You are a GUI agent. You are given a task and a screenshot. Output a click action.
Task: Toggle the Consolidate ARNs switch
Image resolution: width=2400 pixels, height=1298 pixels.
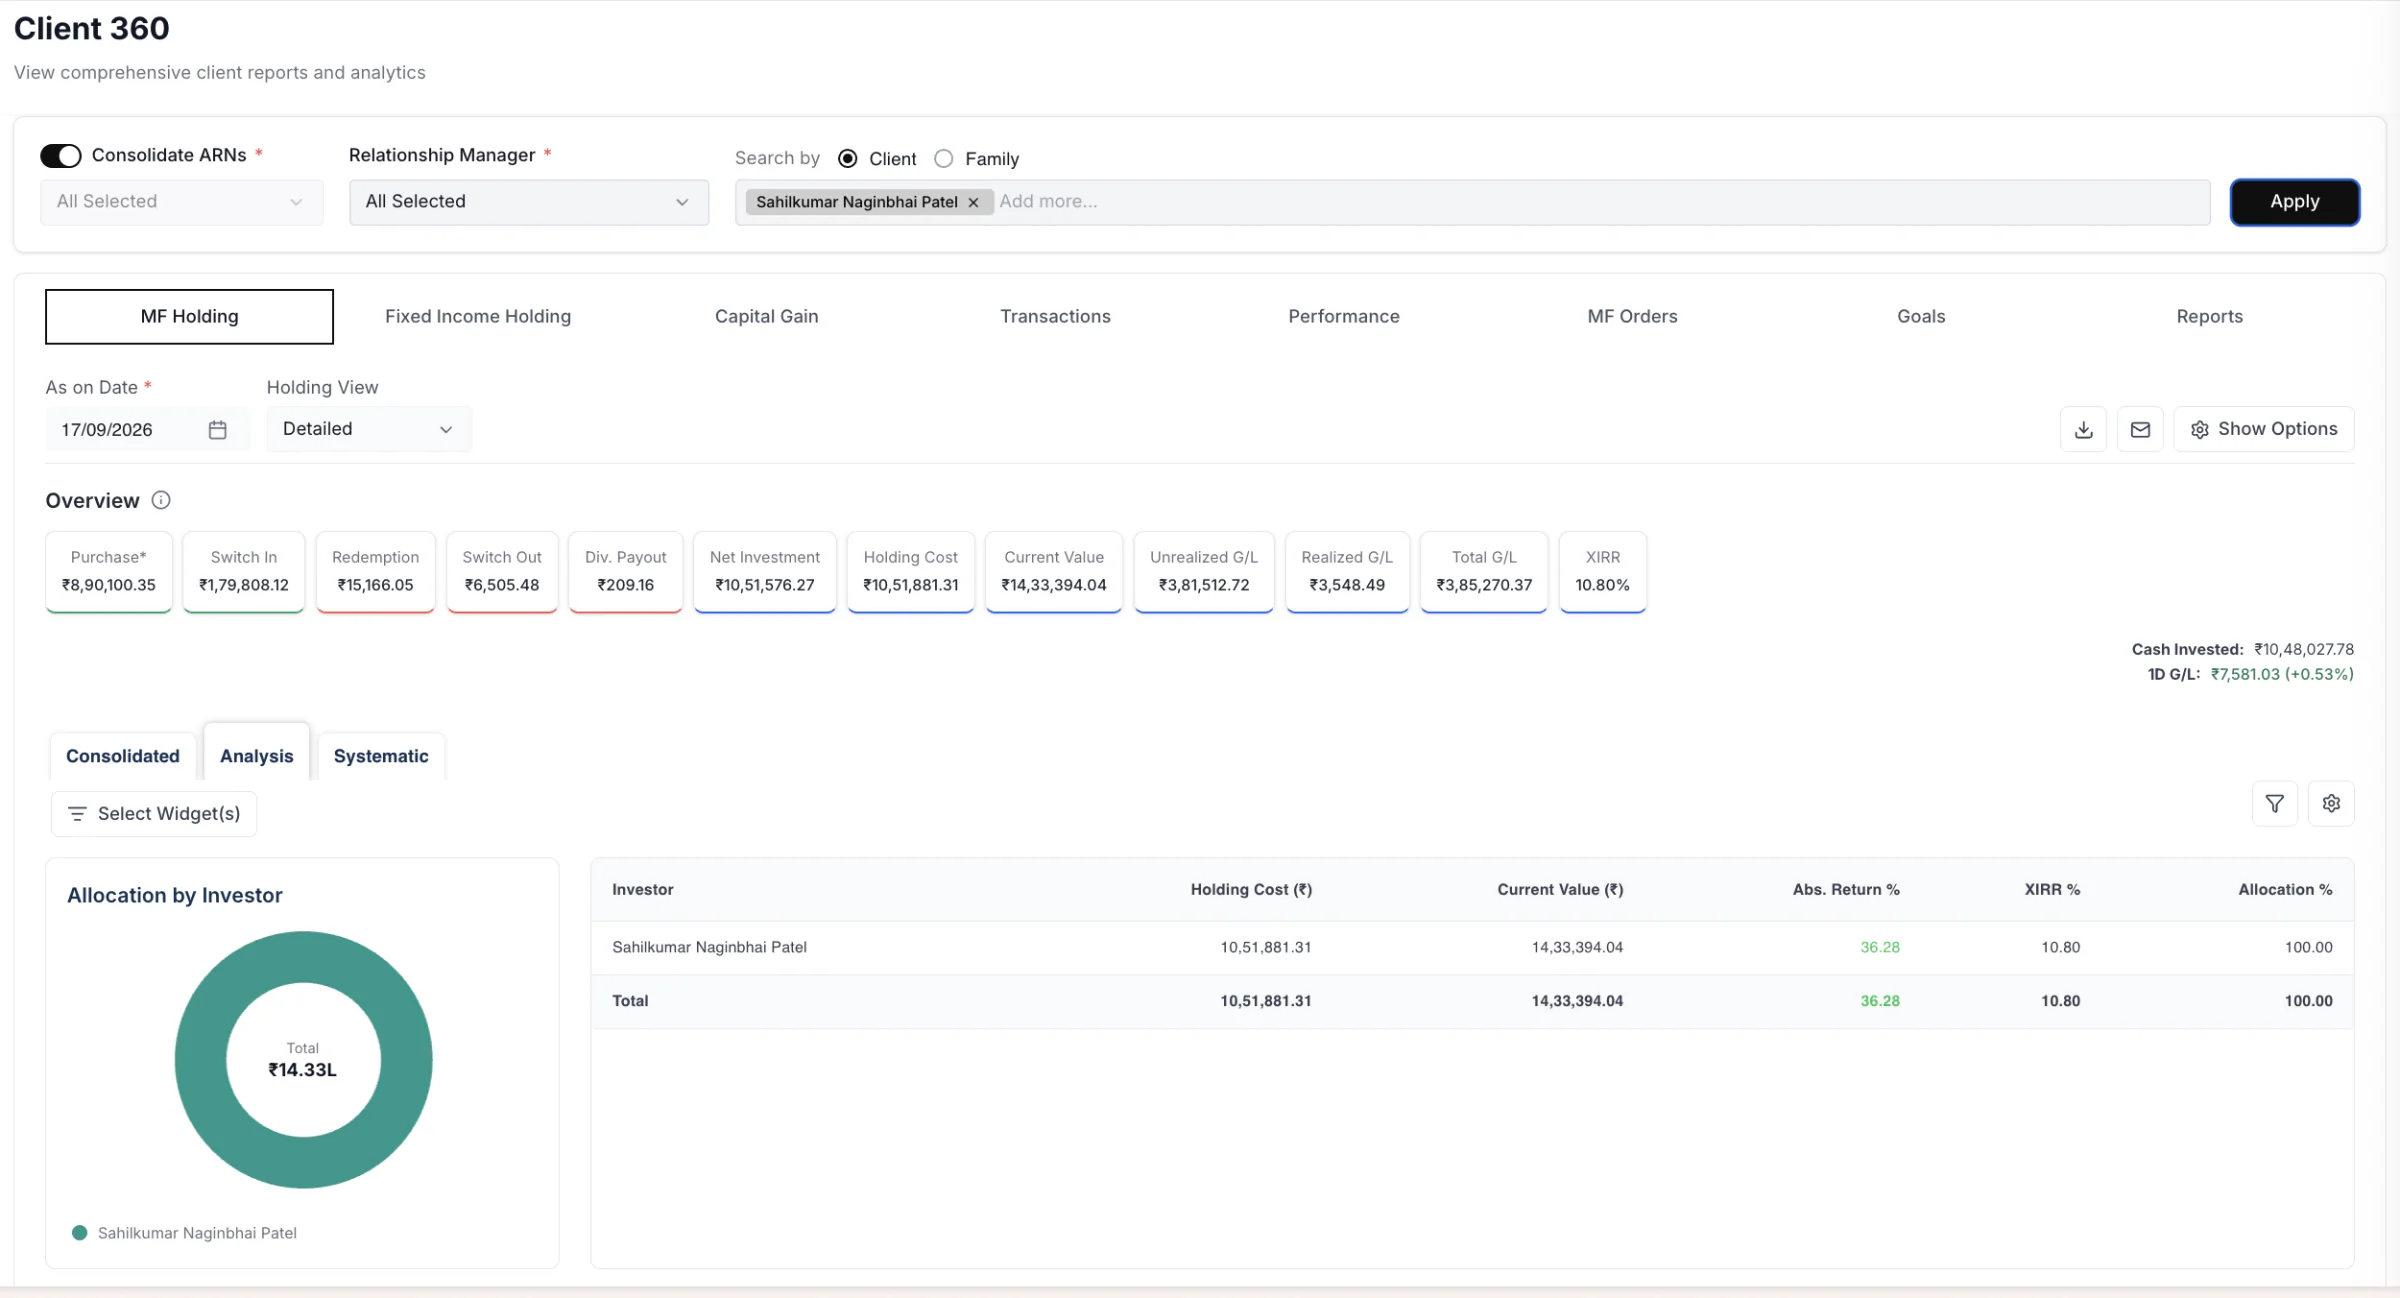pyautogui.click(x=61, y=156)
